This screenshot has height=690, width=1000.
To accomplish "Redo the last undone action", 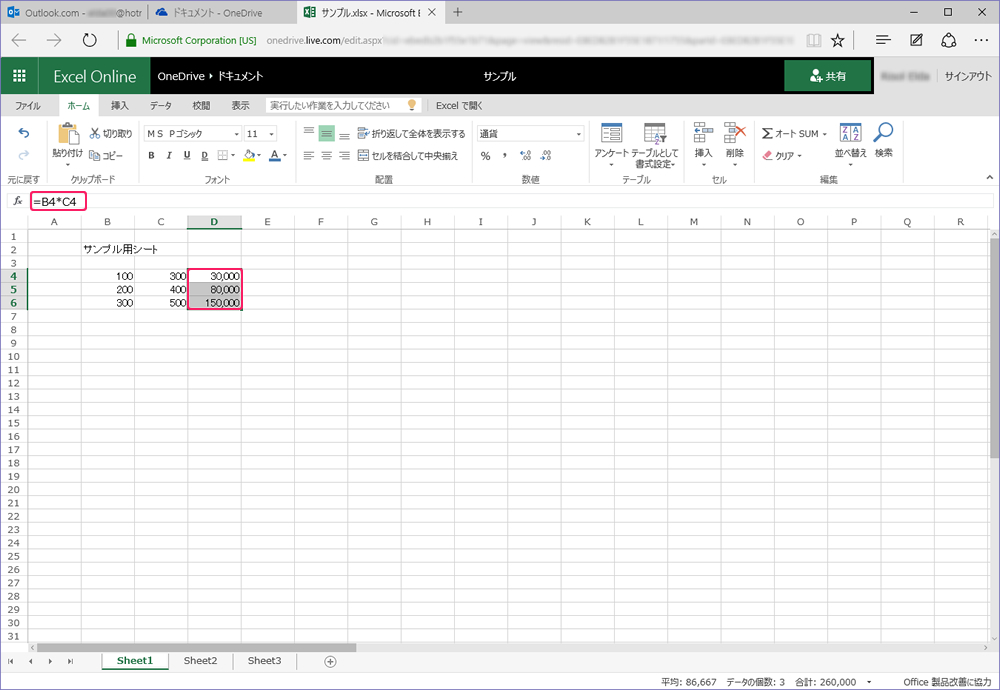I will 24,155.
